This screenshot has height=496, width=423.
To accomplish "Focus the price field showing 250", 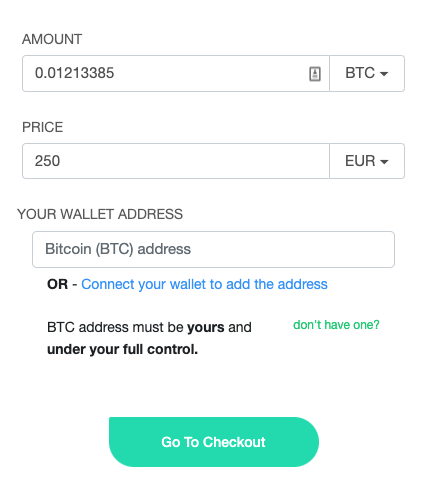I will point(176,161).
